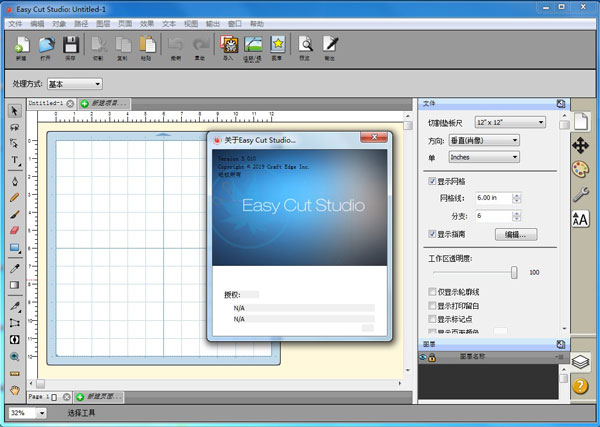The image size is (600, 427).
Task: Select the Lasso selection tool
Action: pyautogui.click(x=15, y=127)
